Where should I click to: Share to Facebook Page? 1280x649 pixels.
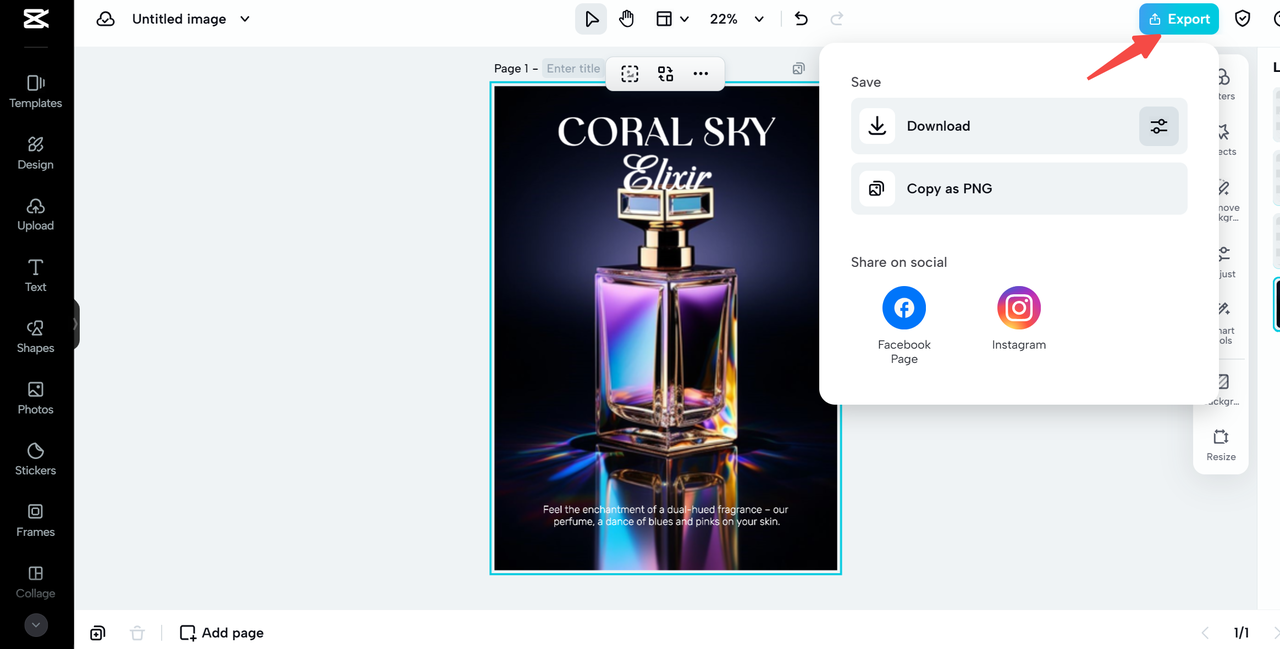[904, 326]
